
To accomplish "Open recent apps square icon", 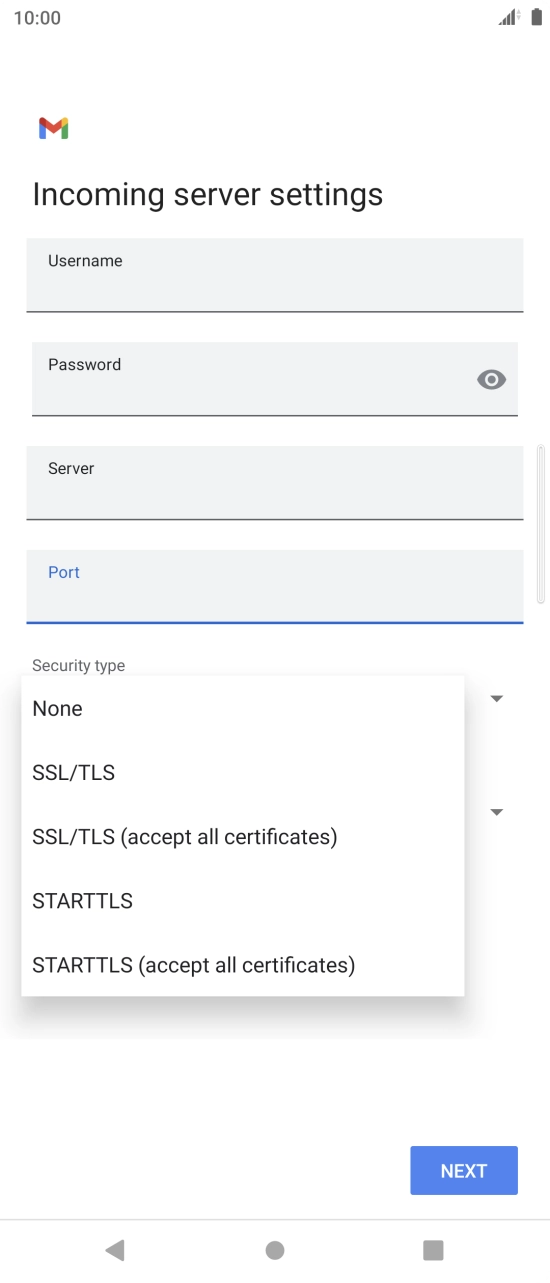I will (433, 1249).
